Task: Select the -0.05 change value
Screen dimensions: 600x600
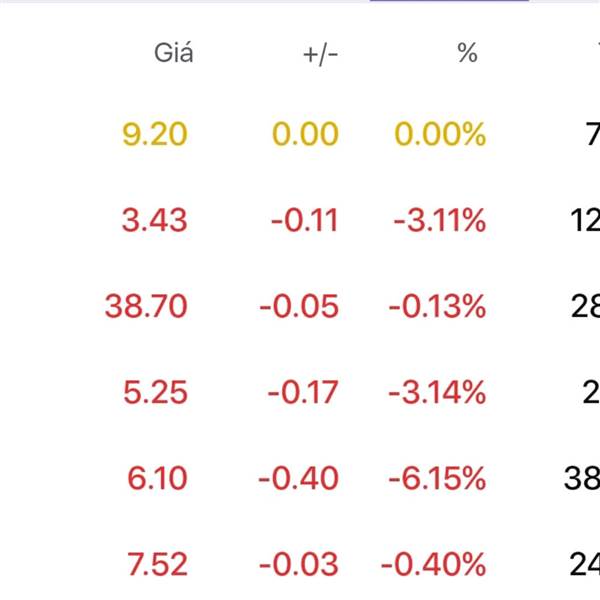Action: (299, 306)
